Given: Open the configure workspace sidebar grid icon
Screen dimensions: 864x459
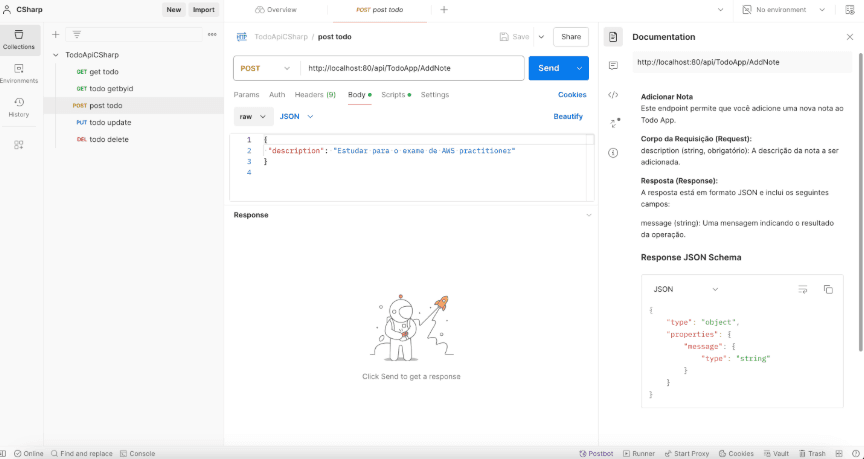Looking at the screenshot, I should pos(19,145).
